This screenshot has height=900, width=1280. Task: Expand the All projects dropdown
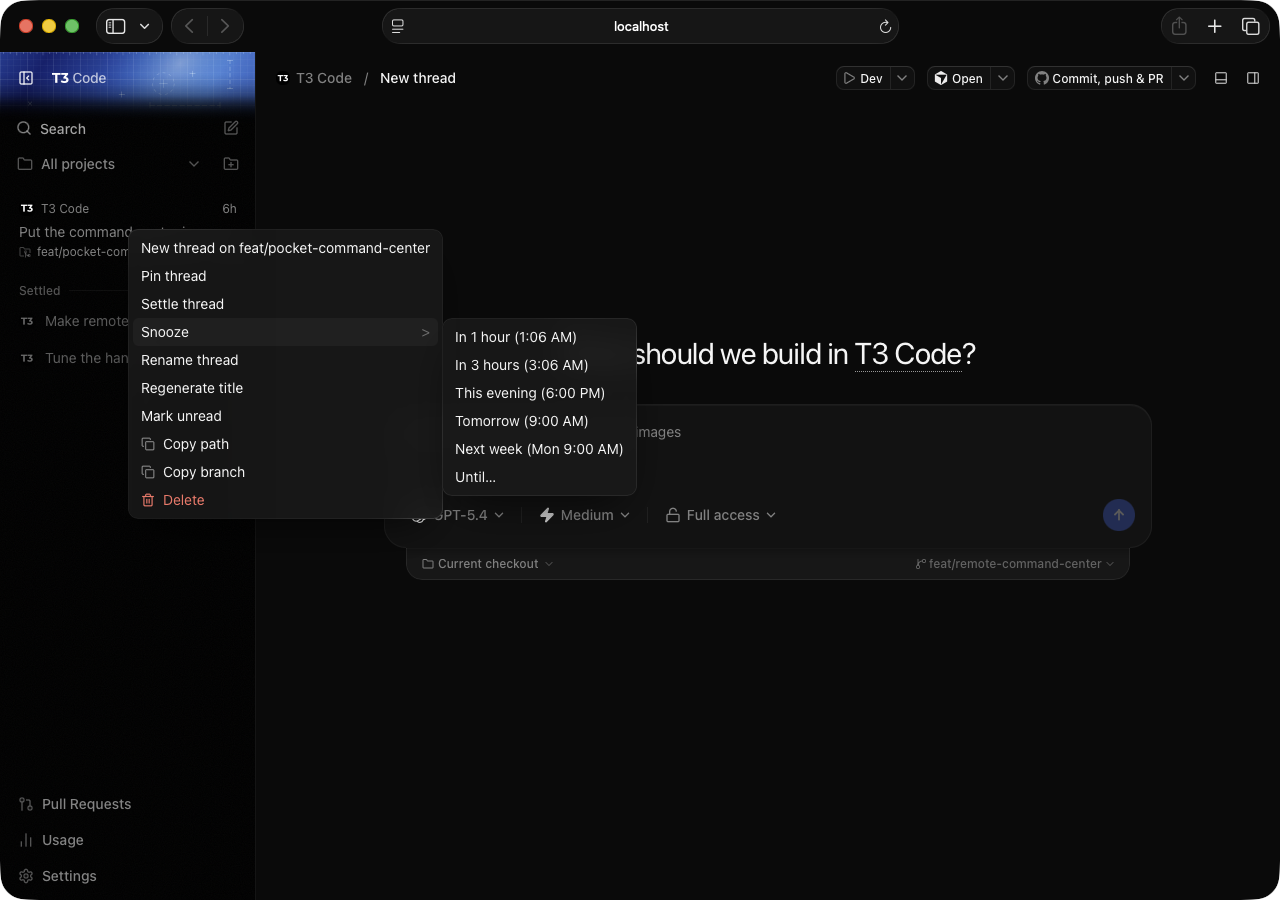pos(194,164)
